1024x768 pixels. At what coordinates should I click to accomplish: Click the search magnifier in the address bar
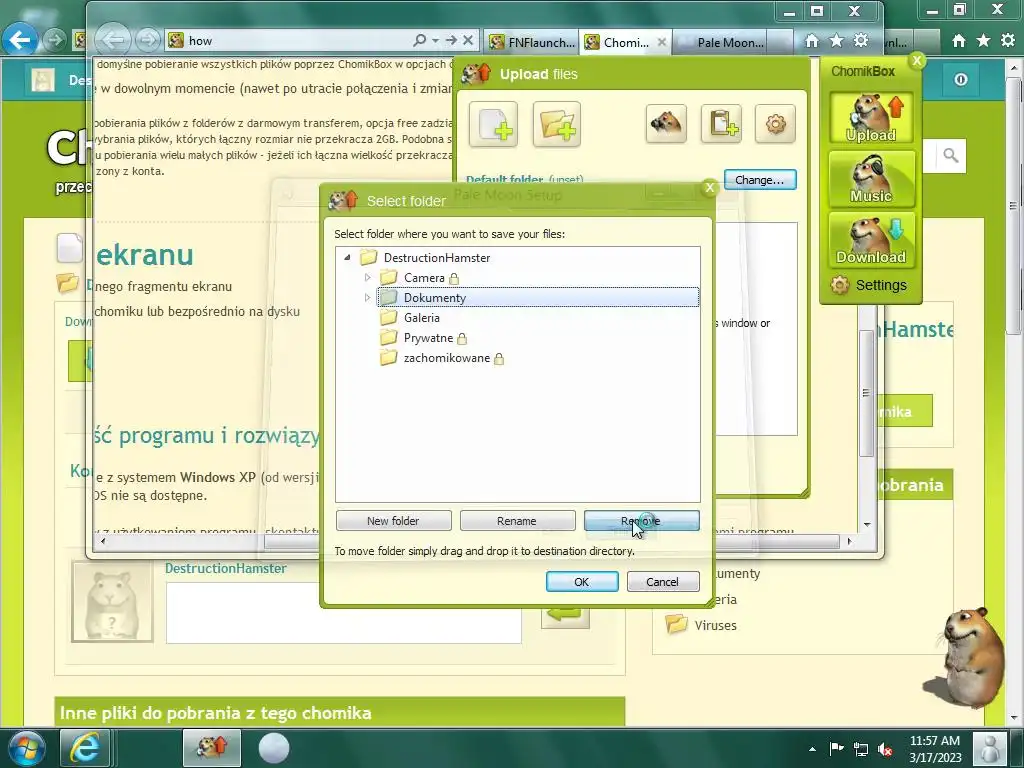pos(420,40)
